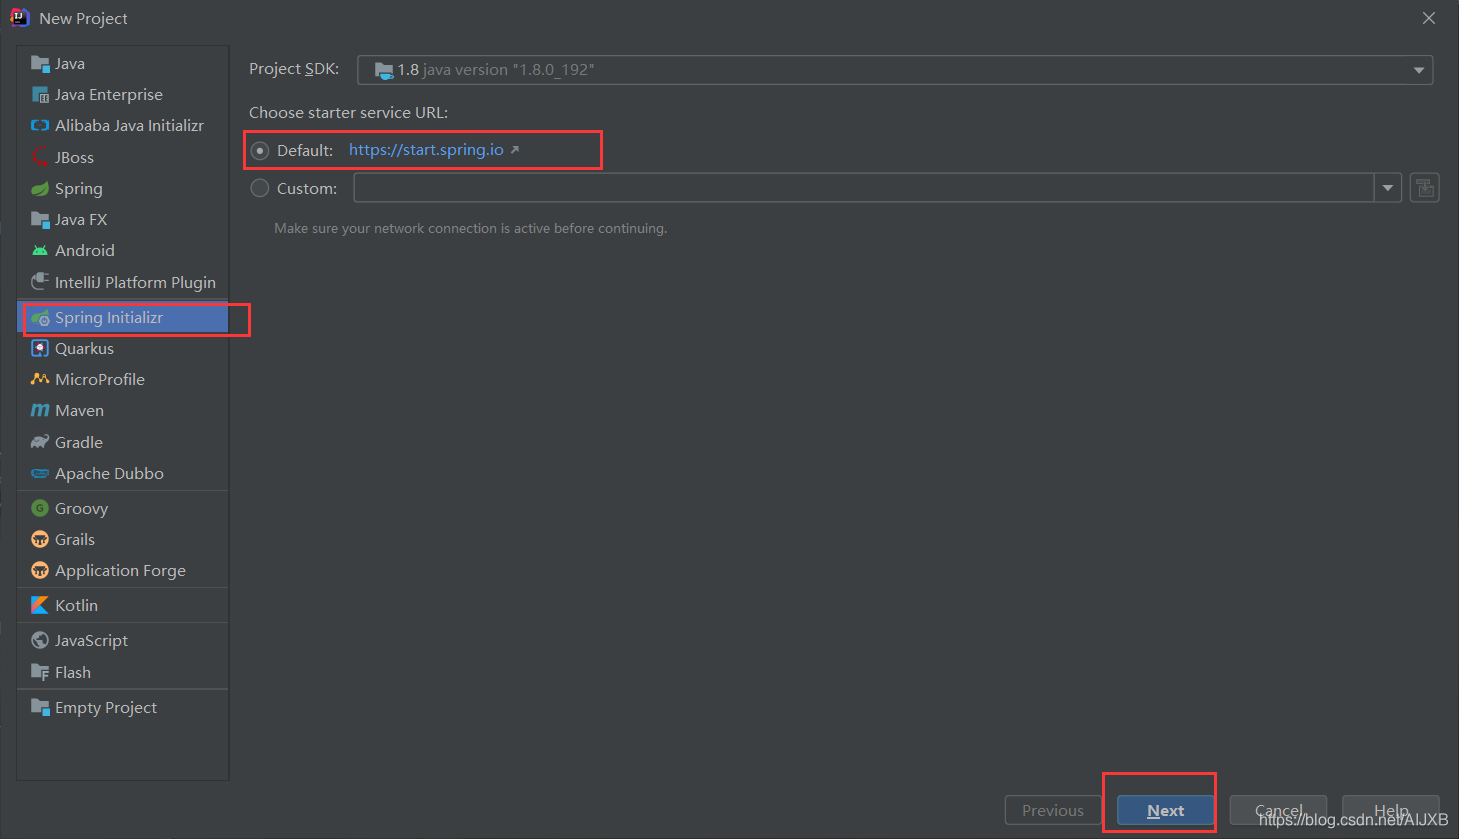This screenshot has width=1459, height=839.
Task: Pick the Alibaba Java Initializr icon
Action: [40, 126]
